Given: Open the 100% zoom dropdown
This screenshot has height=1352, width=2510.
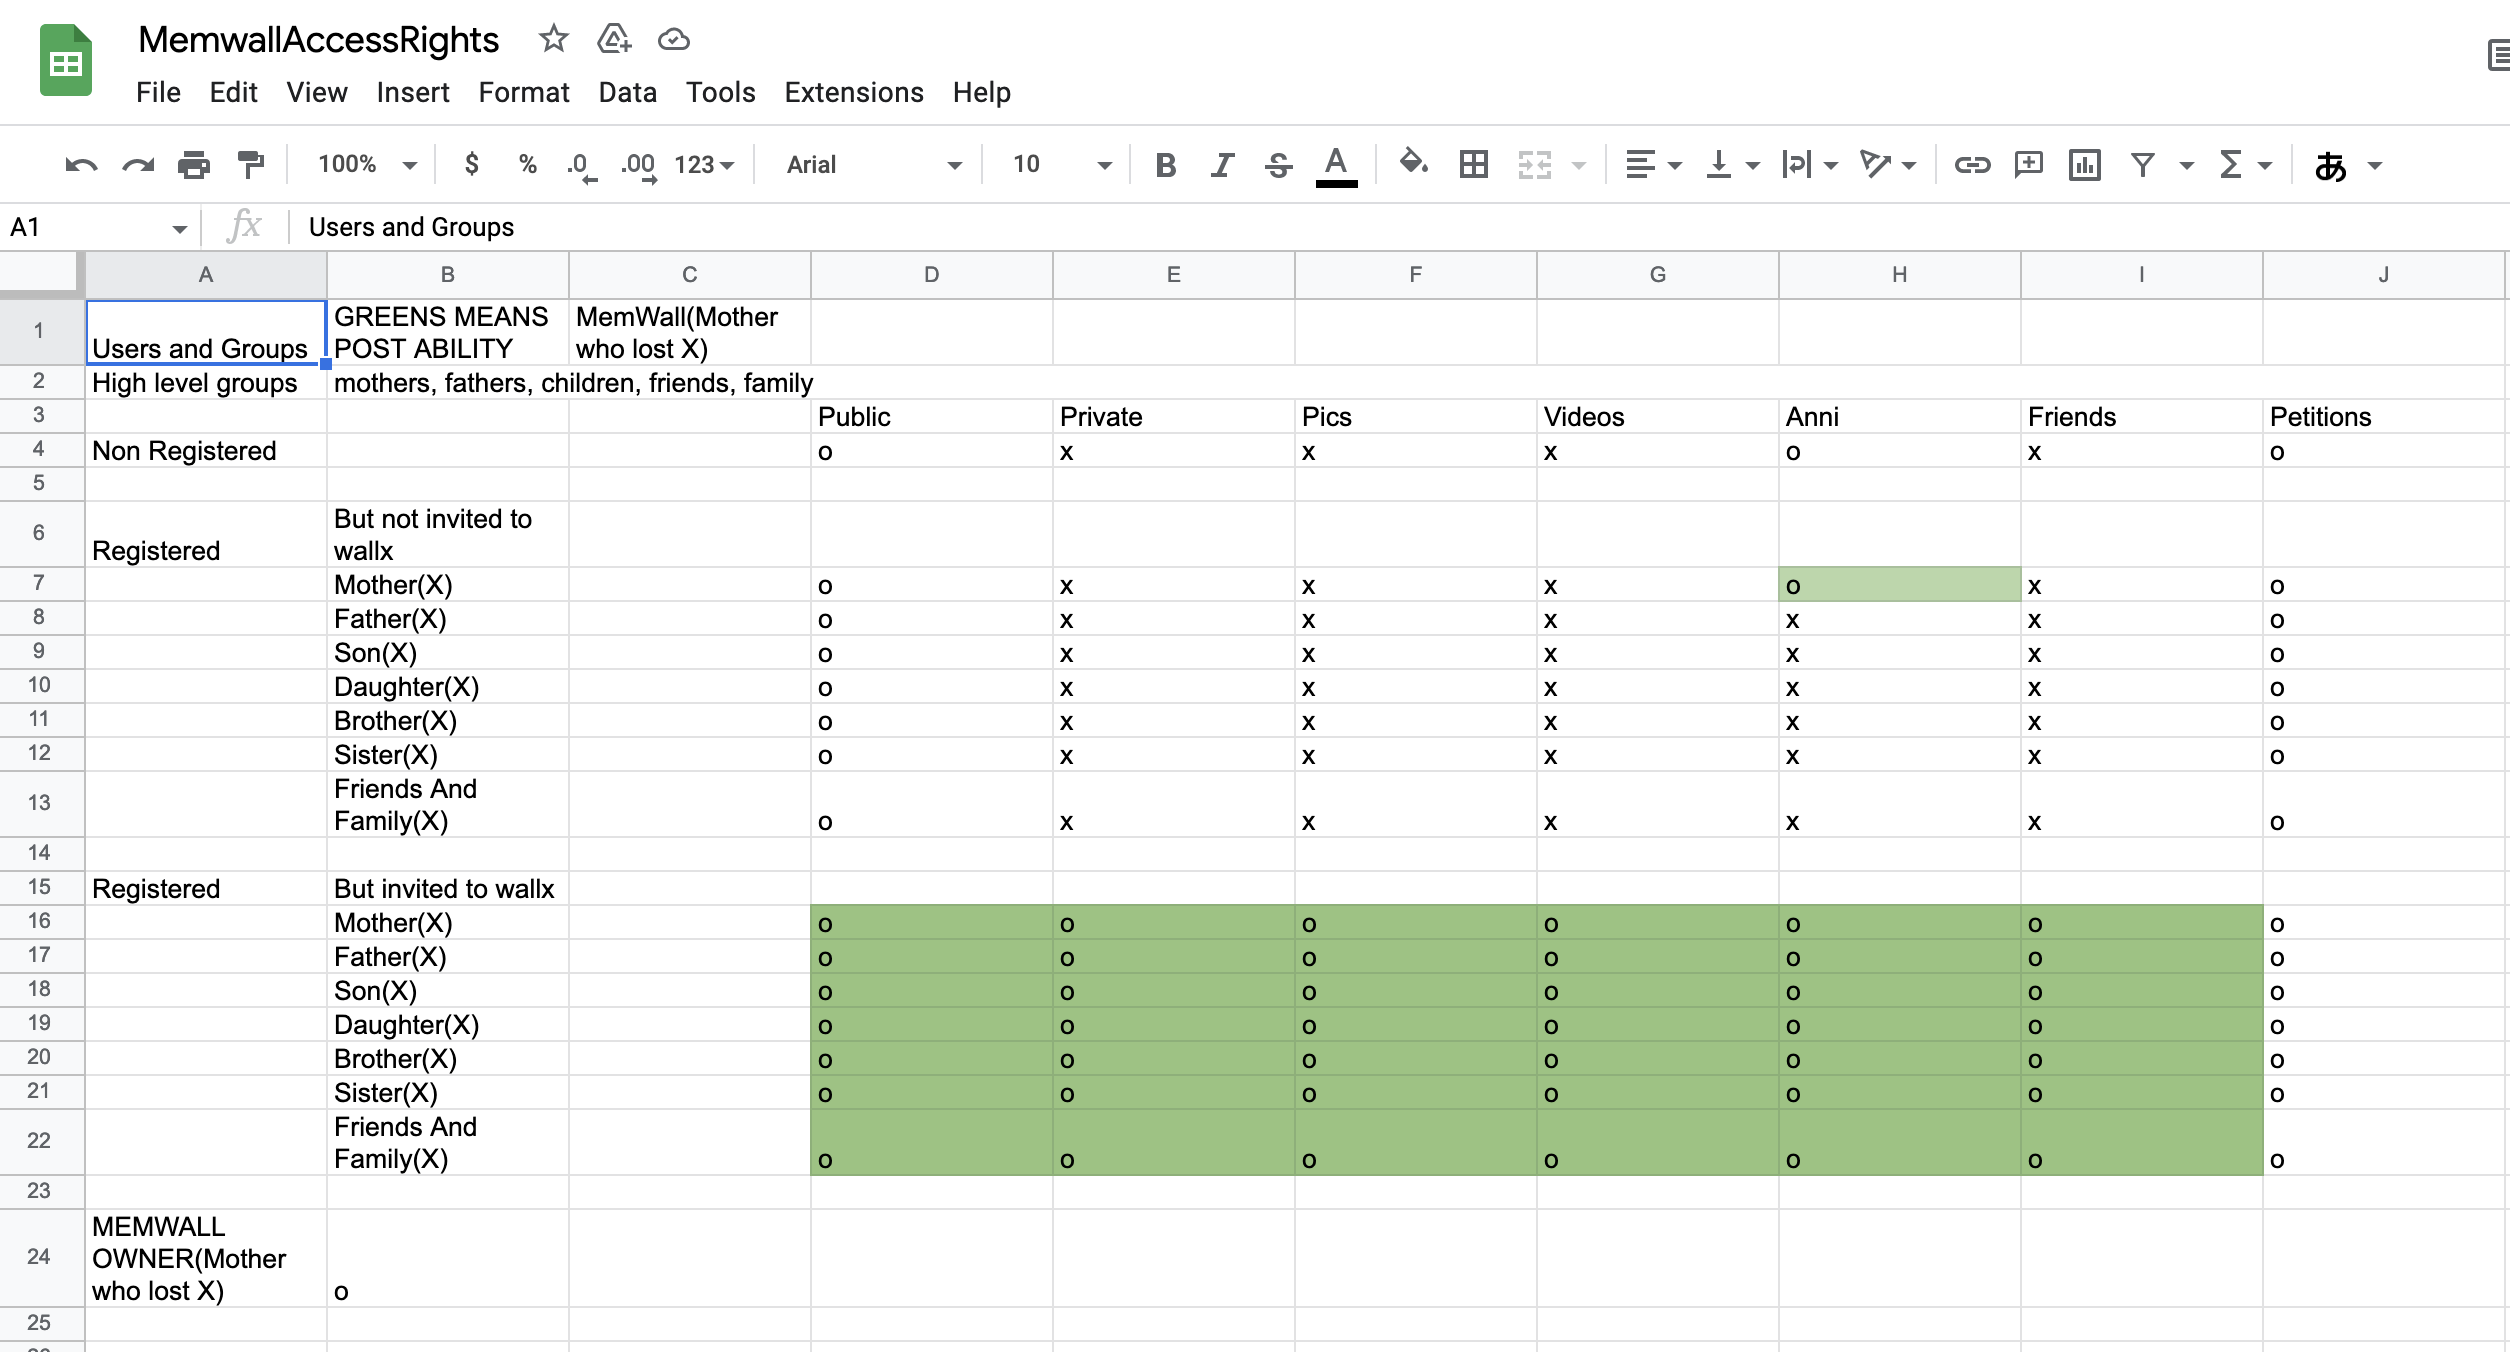Looking at the screenshot, I should [x=366, y=165].
